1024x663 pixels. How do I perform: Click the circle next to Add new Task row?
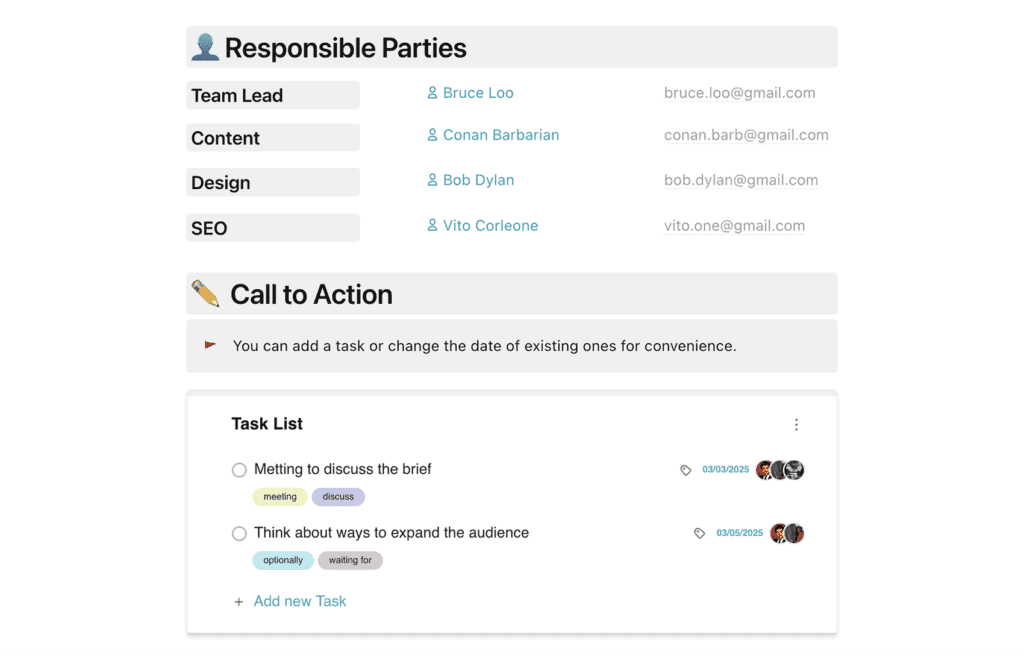[239, 601]
